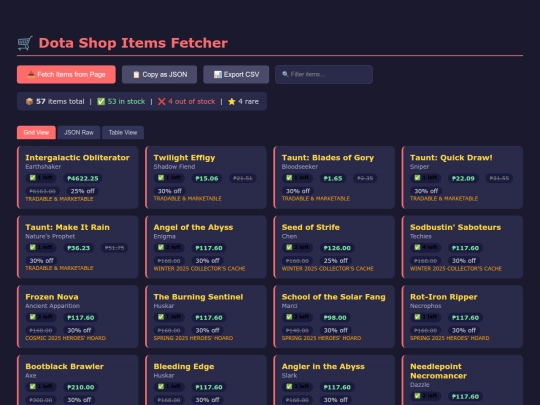Click the Nature's Prophet hero label

(50, 236)
